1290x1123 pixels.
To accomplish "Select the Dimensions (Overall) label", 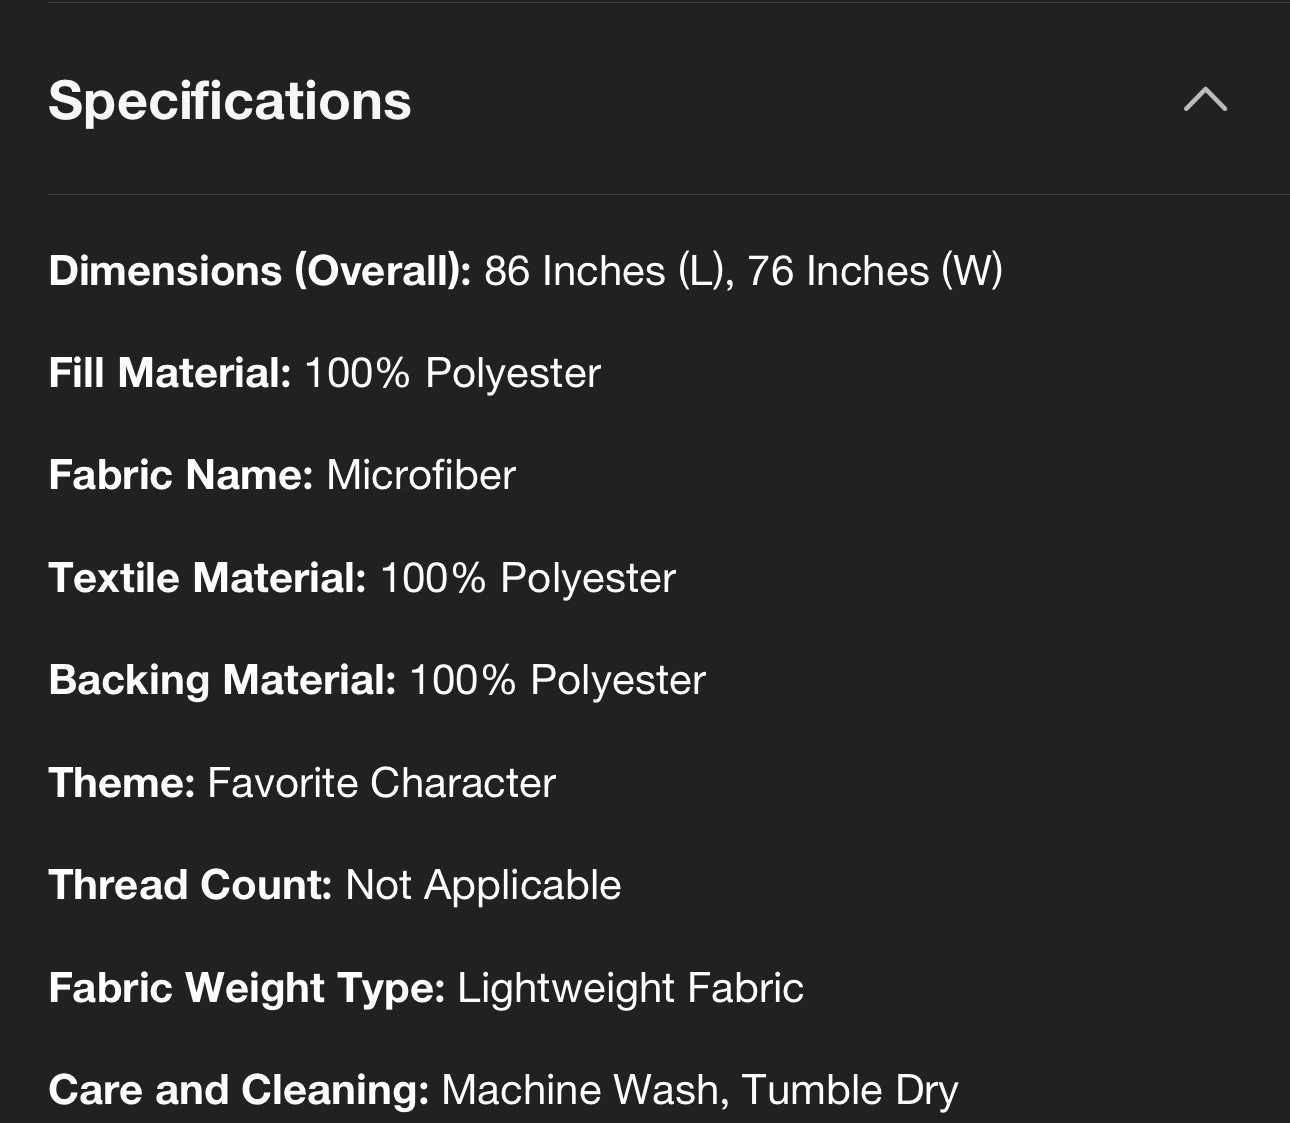I will click(259, 271).
